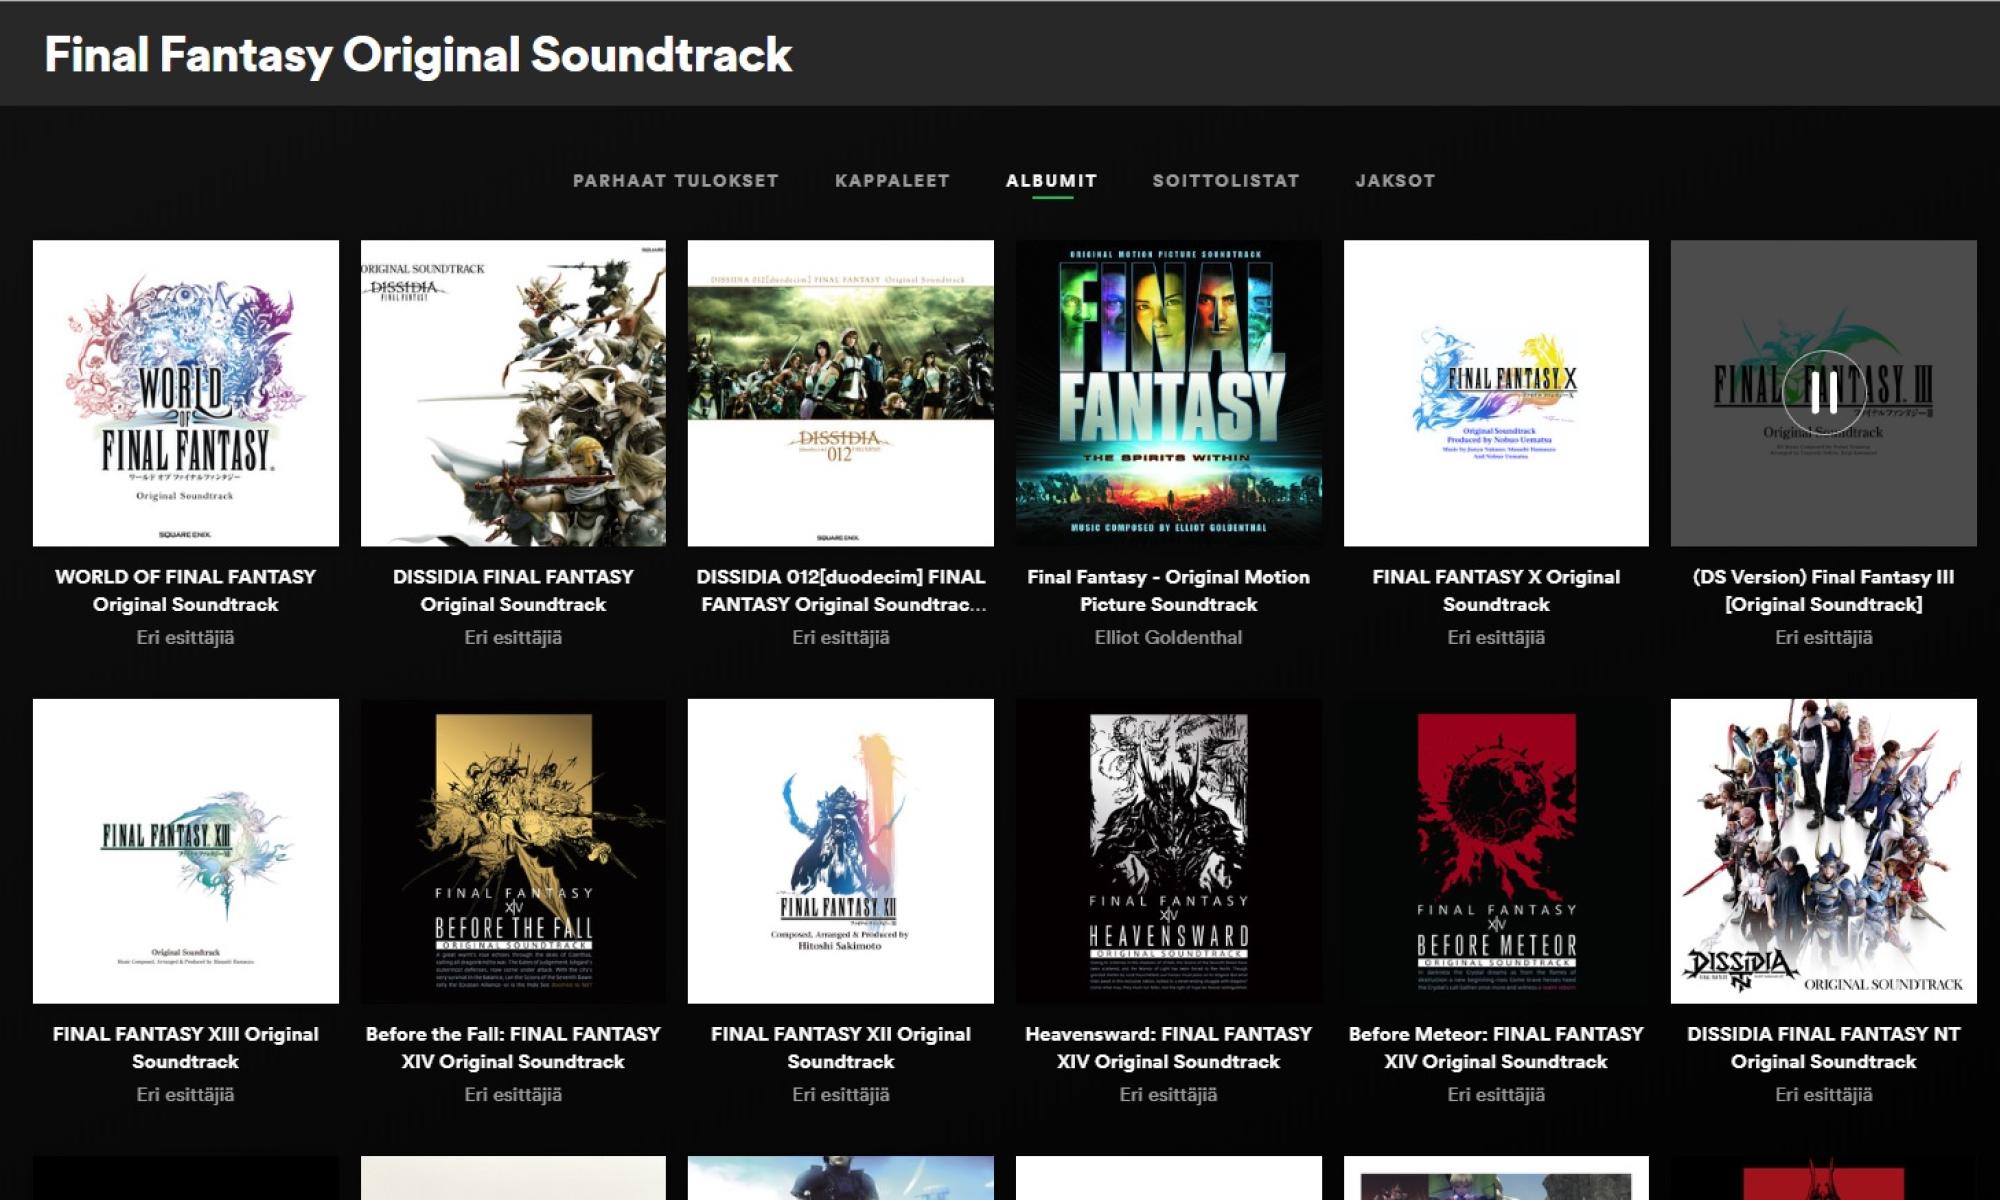Open Before the Fall album cover
Screen dimensions: 2000x1200
tap(513, 851)
